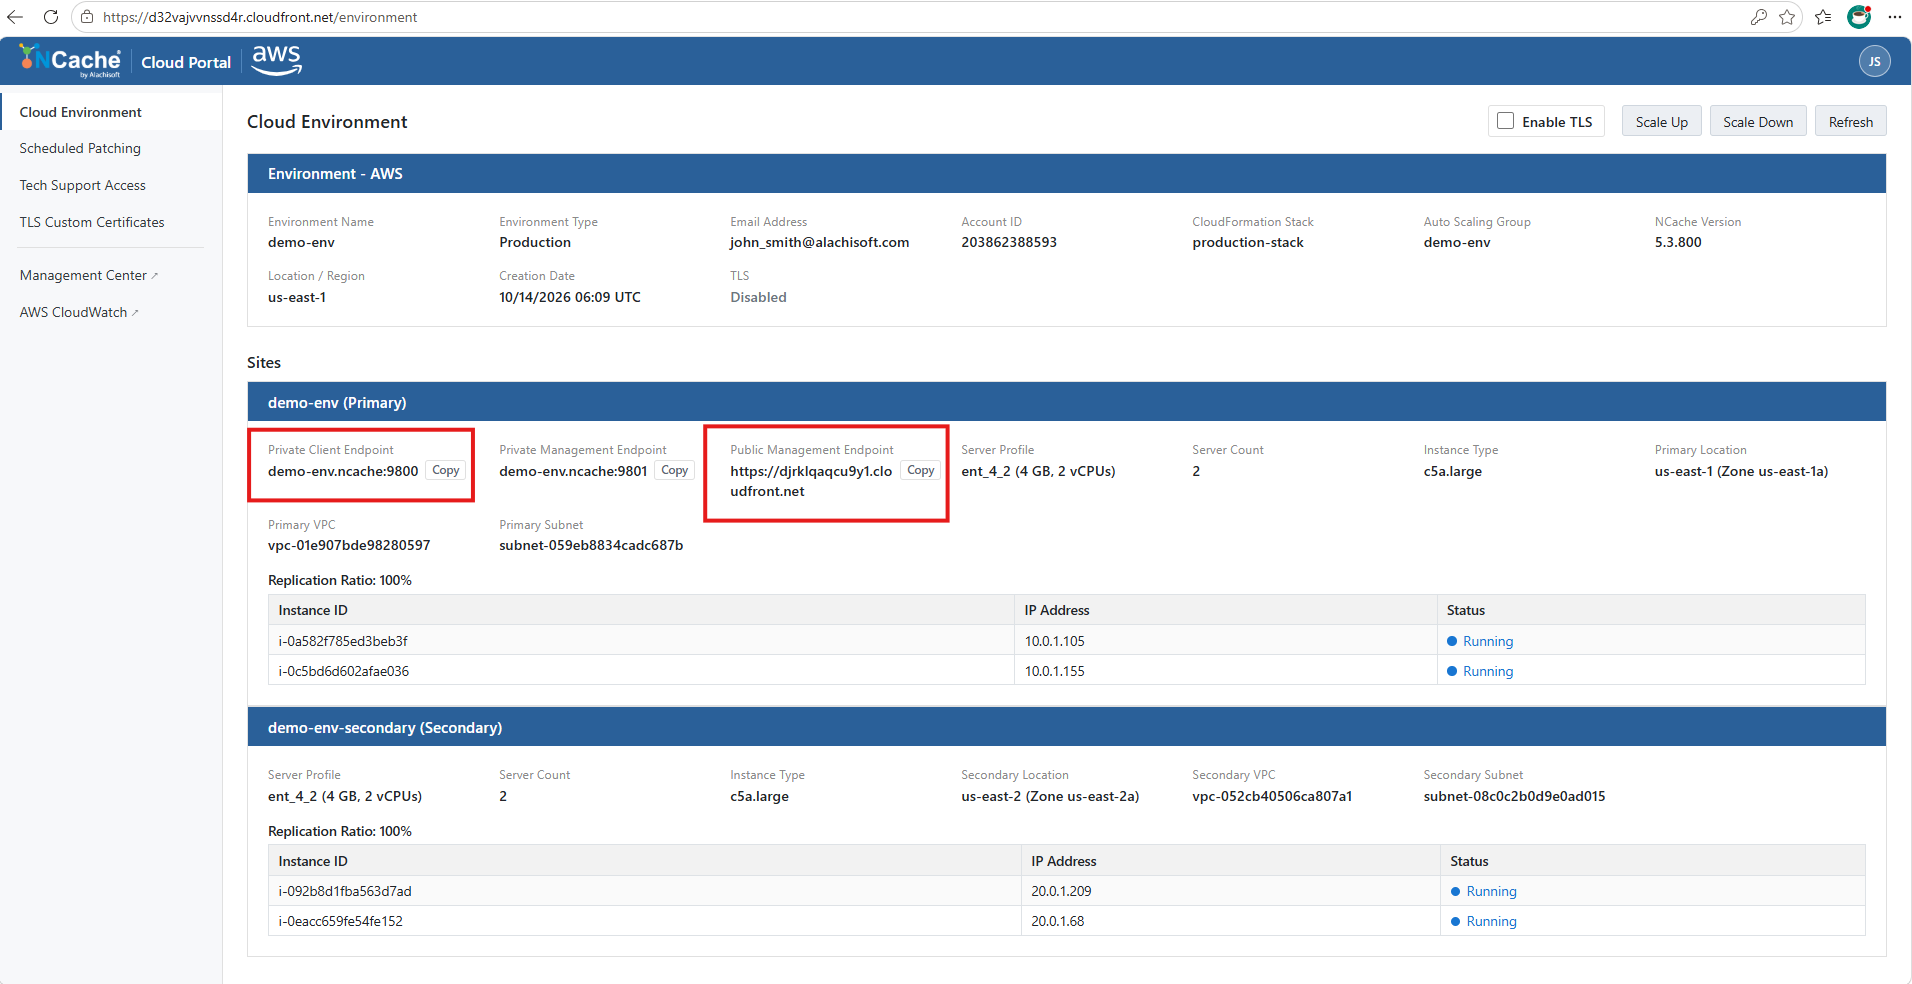Image resolution: width=1912 pixels, height=984 pixels.
Task: Open Management Center external link
Action: [x=88, y=275]
